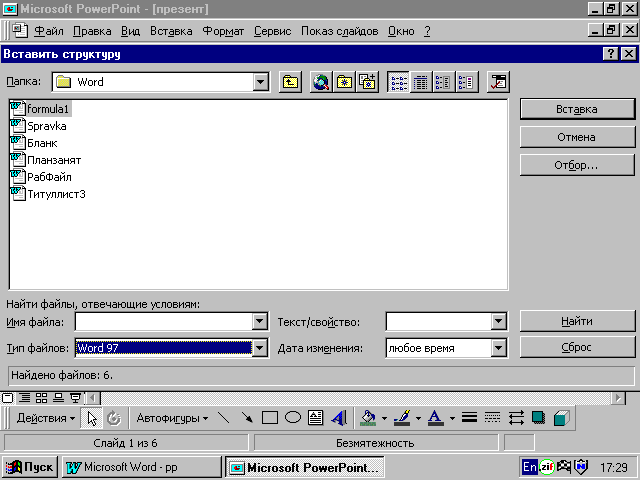The width and height of the screenshot is (640, 480).
Task: Go up one folder level
Action: pyautogui.click(x=290, y=82)
